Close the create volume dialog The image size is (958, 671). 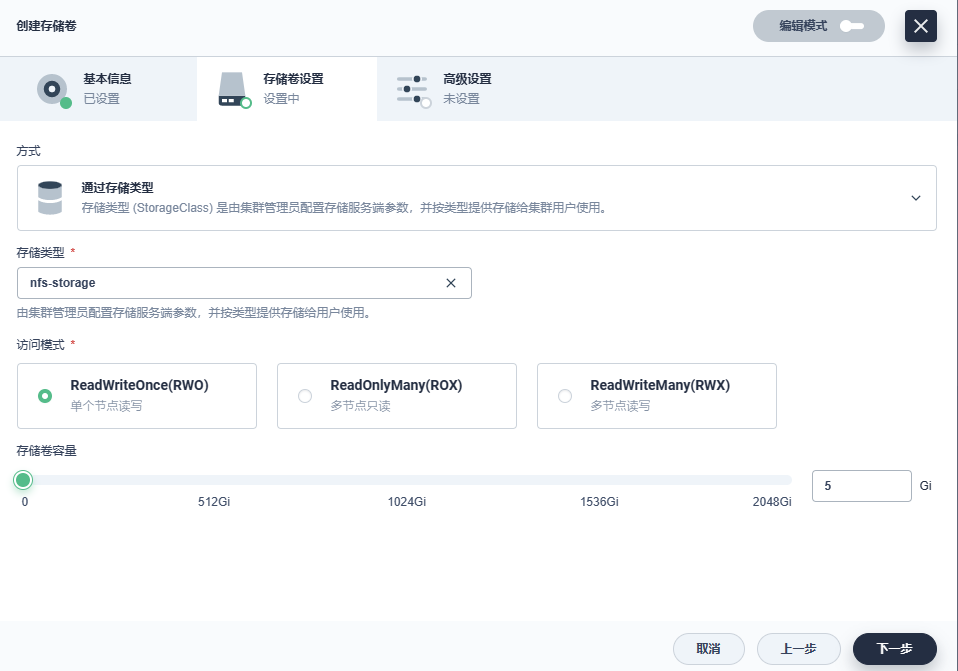tap(920, 26)
